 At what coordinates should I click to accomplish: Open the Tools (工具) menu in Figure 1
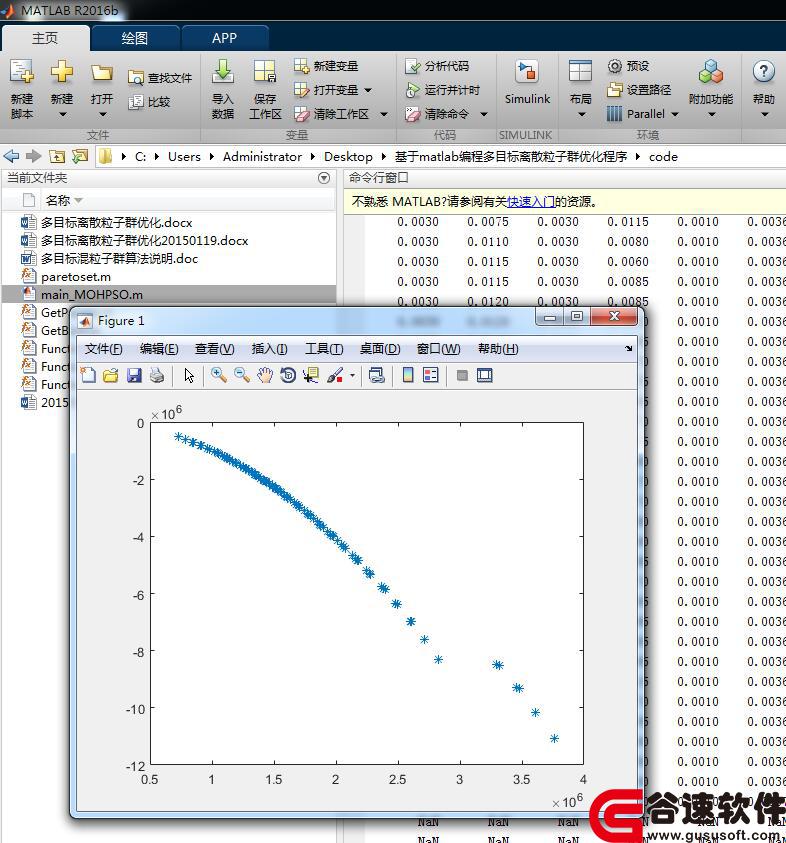coord(324,349)
